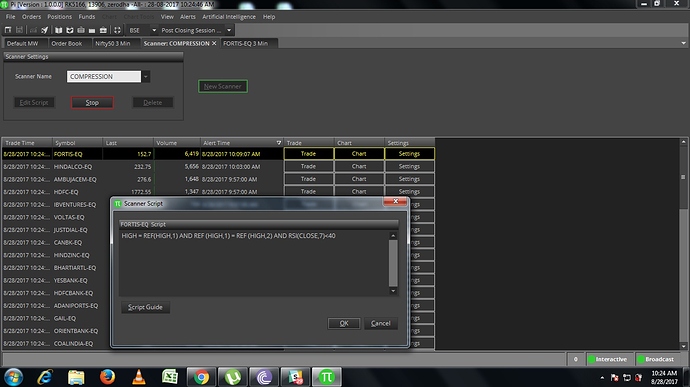The image size is (690, 387).
Task: Click the Script Guide button
Action: [x=145, y=307]
